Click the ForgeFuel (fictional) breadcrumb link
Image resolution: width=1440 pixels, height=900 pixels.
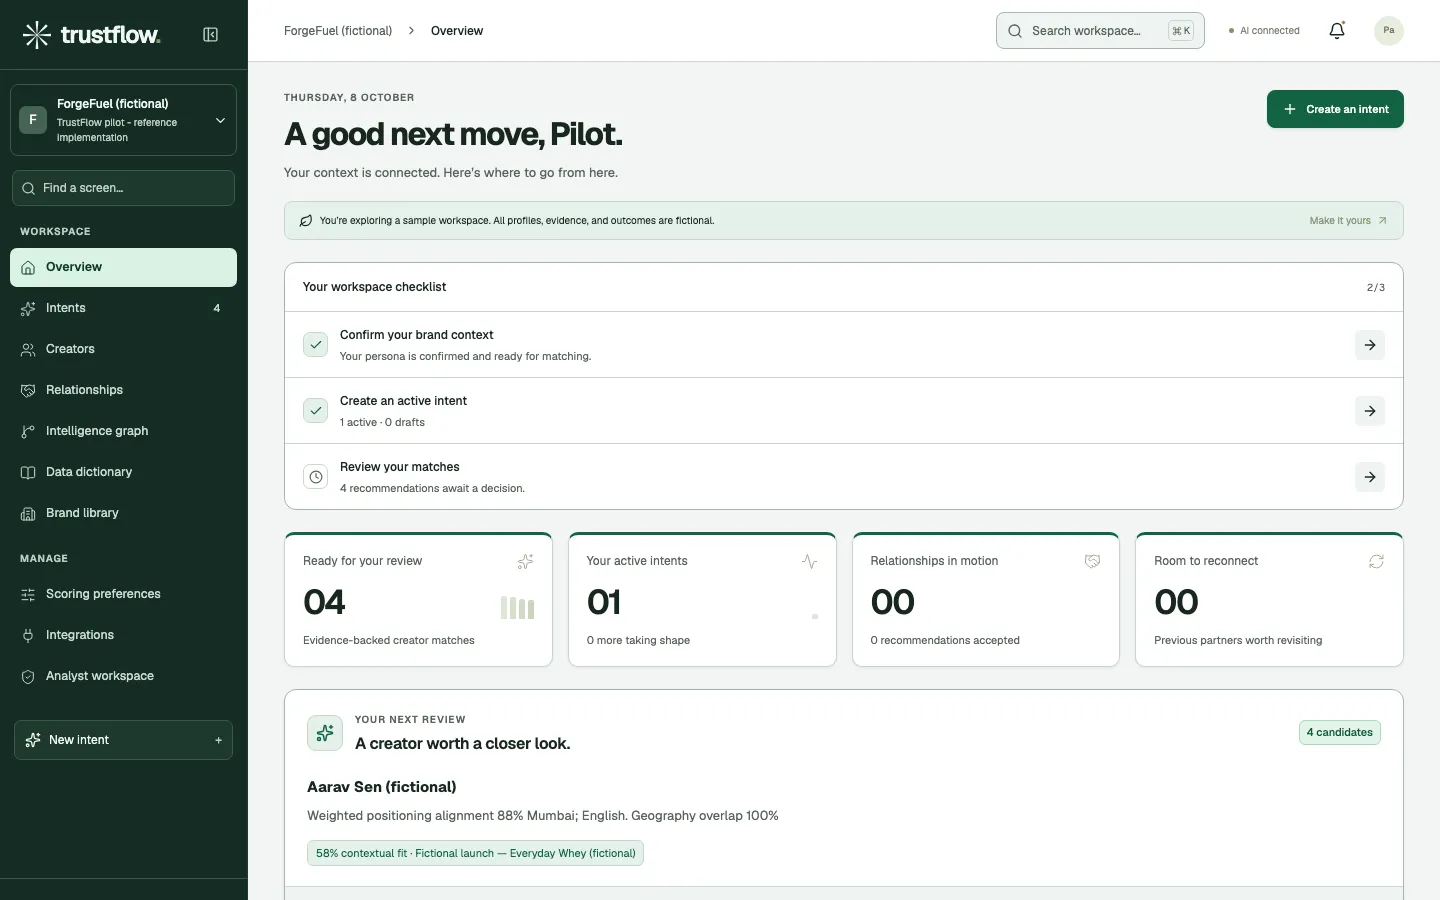point(338,31)
